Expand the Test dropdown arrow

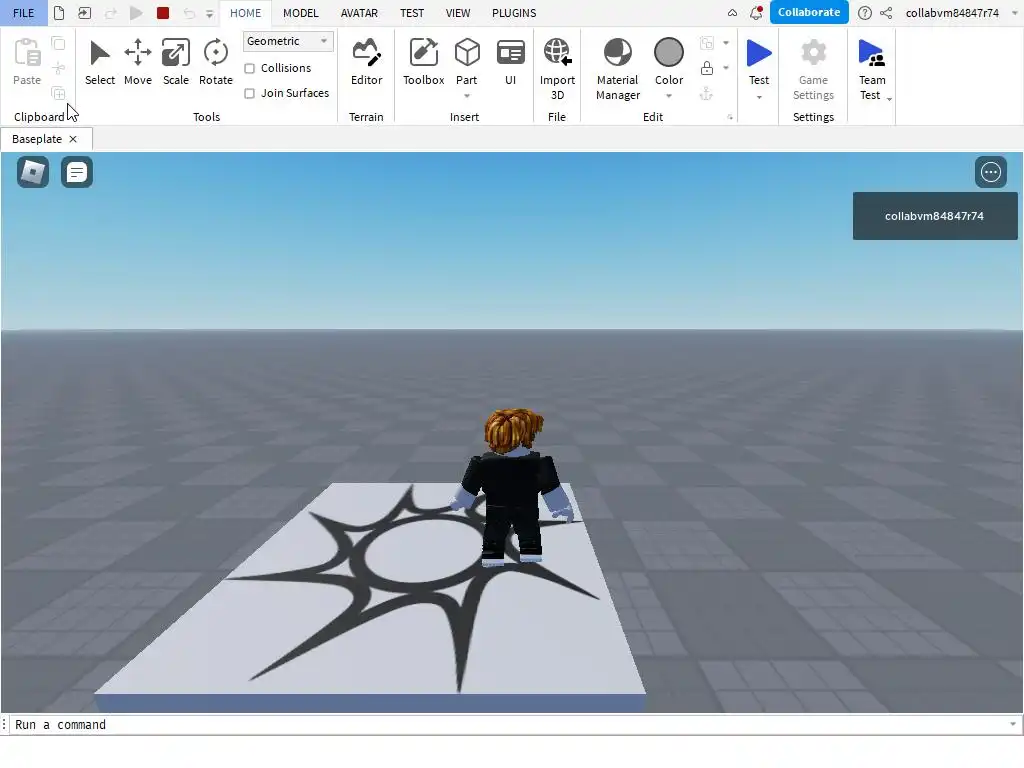tap(759, 97)
